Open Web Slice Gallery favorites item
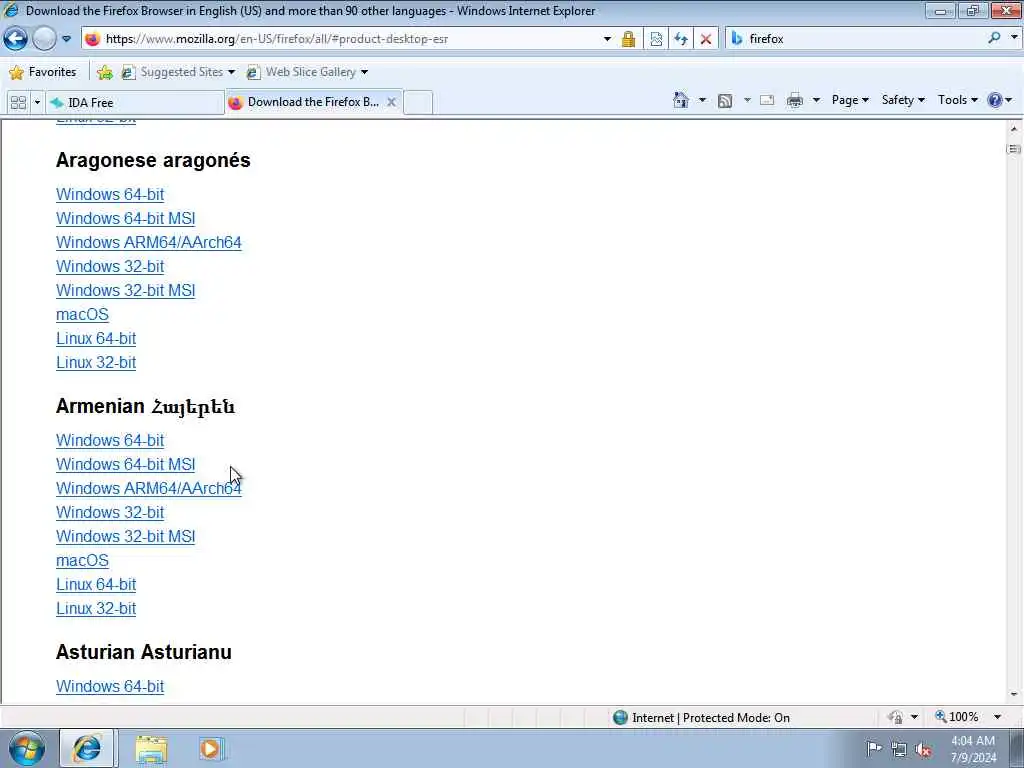The image size is (1024, 768). (x=307, y=72)
